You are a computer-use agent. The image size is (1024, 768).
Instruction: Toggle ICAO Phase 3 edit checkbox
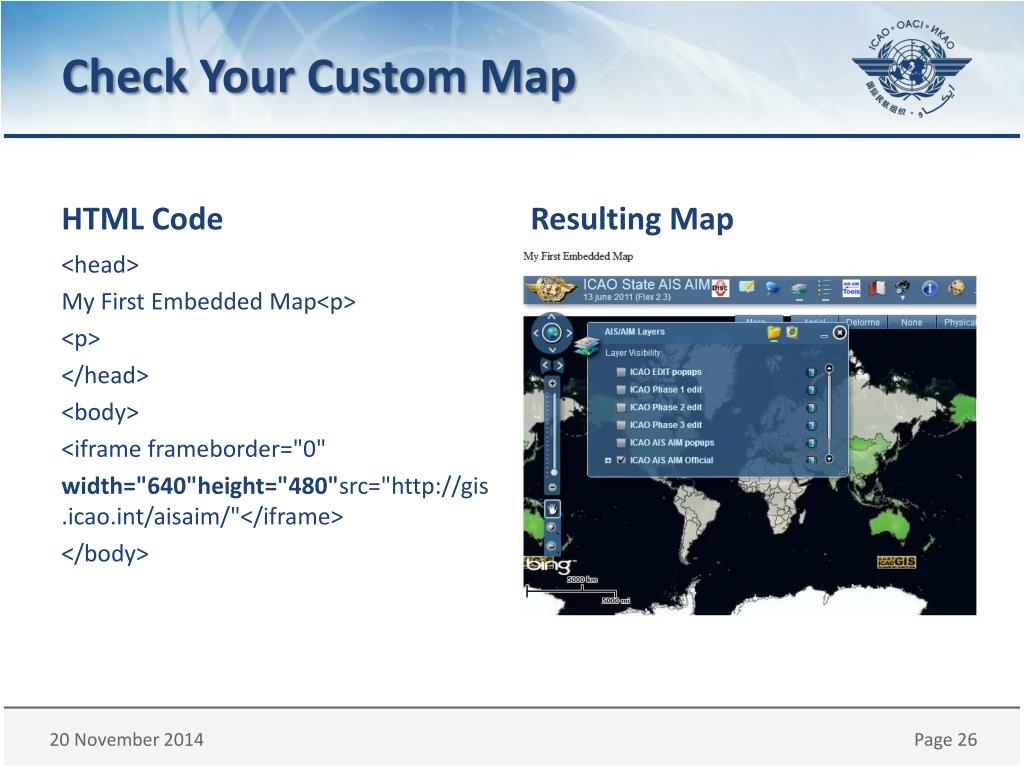(x=621, y=425)
